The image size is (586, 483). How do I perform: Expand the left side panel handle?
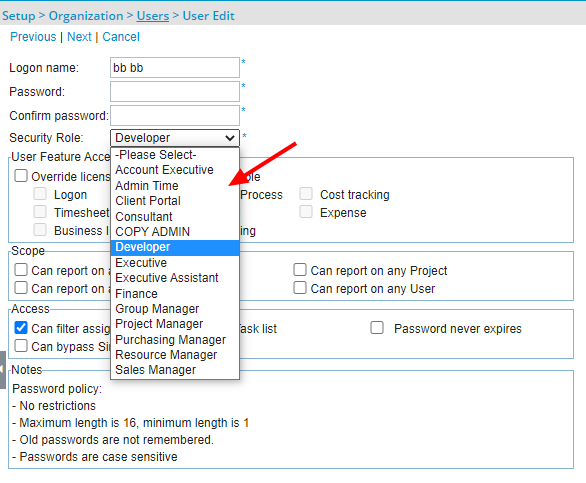2,370
